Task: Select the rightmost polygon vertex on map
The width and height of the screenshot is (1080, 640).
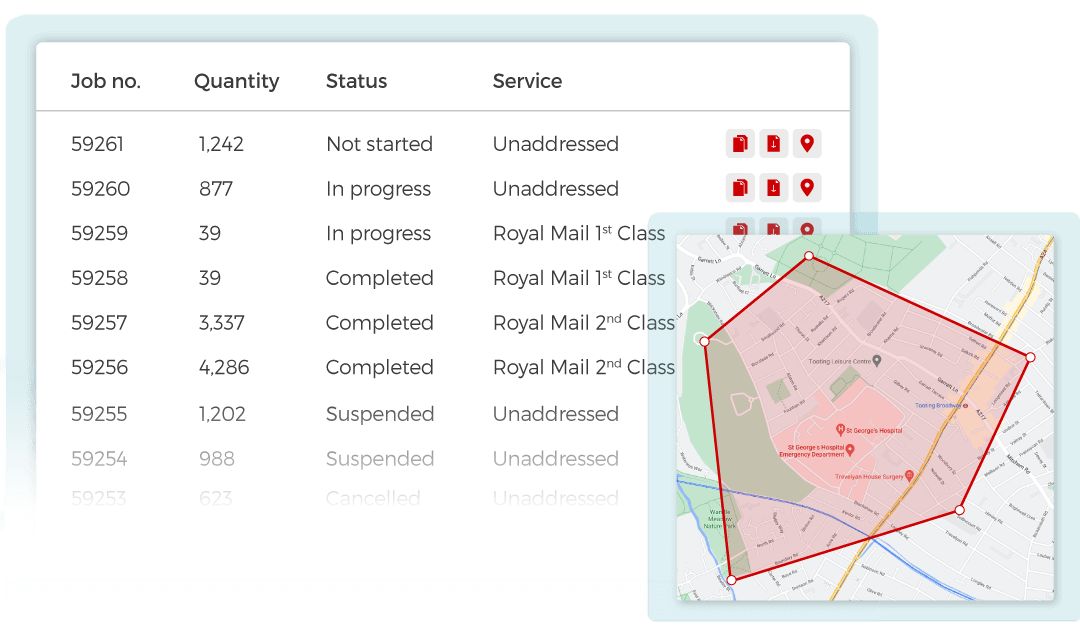Action: coord(1030,357)
